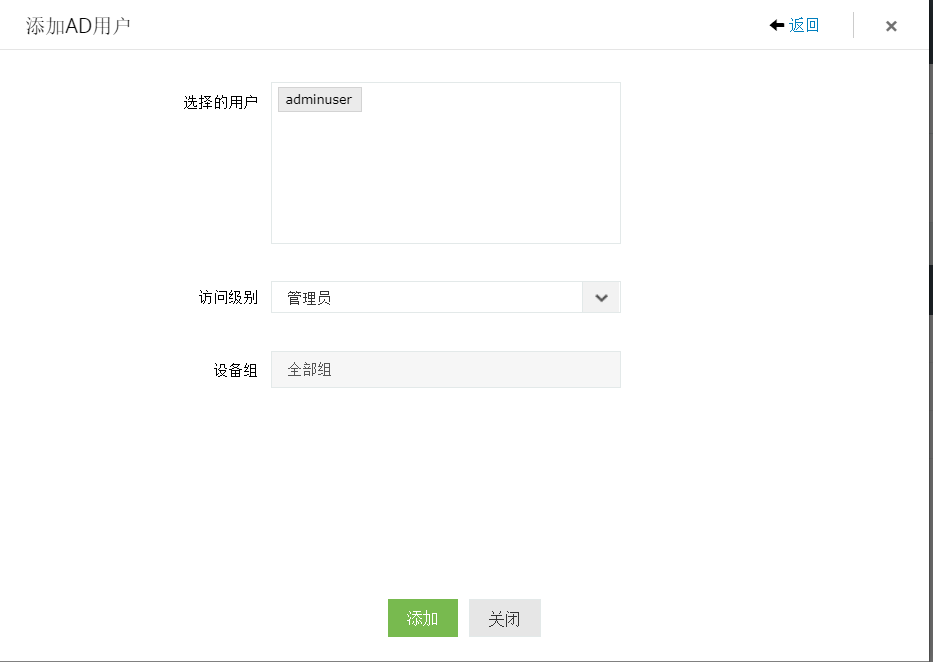This screenshot has height=662, width=933.
Task: Click empty header space between title and 返回
Action: (450, 25)
